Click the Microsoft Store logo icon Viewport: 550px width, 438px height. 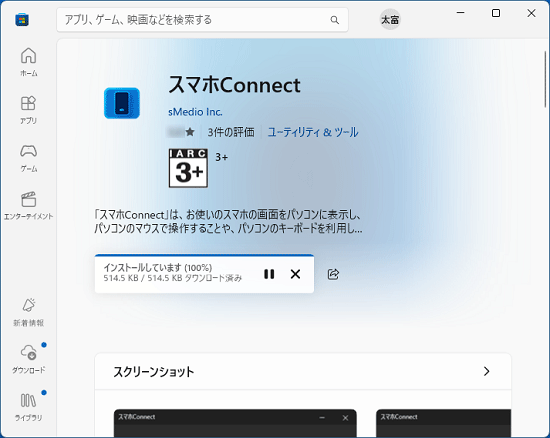tap(22, 20)
